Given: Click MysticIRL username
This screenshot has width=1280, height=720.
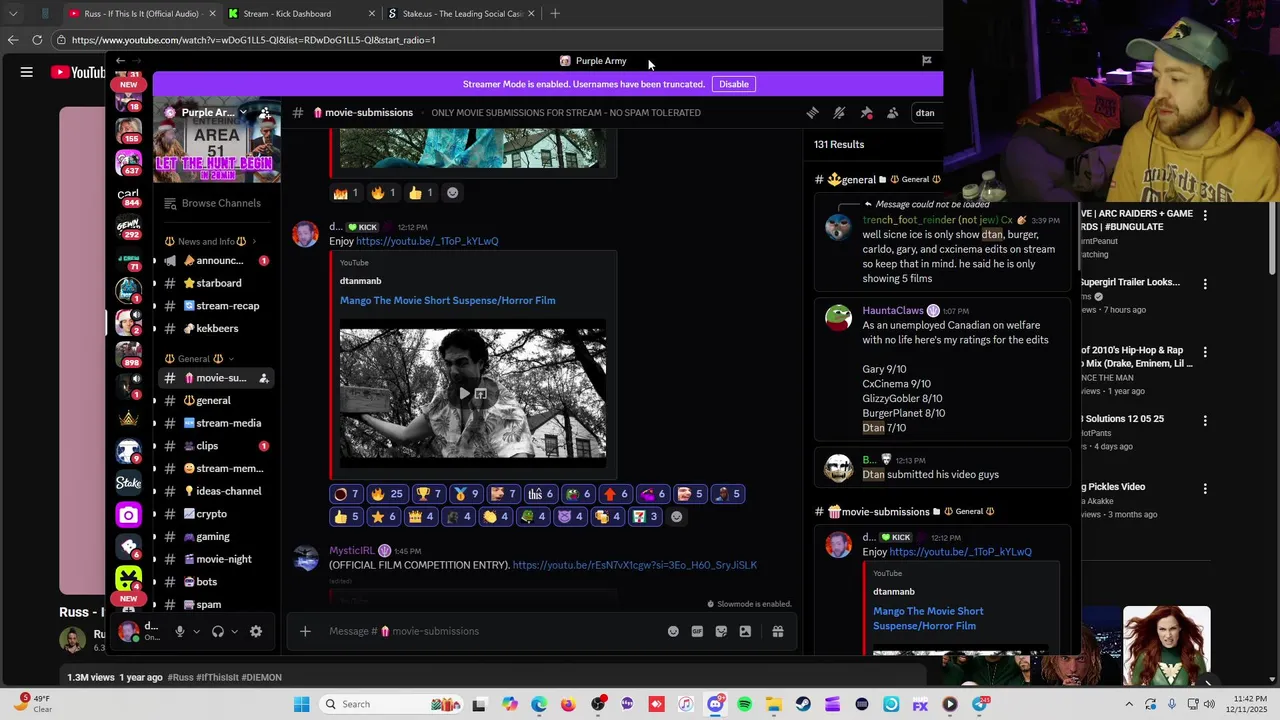Looking at the screenshot, I should (351, 551).
